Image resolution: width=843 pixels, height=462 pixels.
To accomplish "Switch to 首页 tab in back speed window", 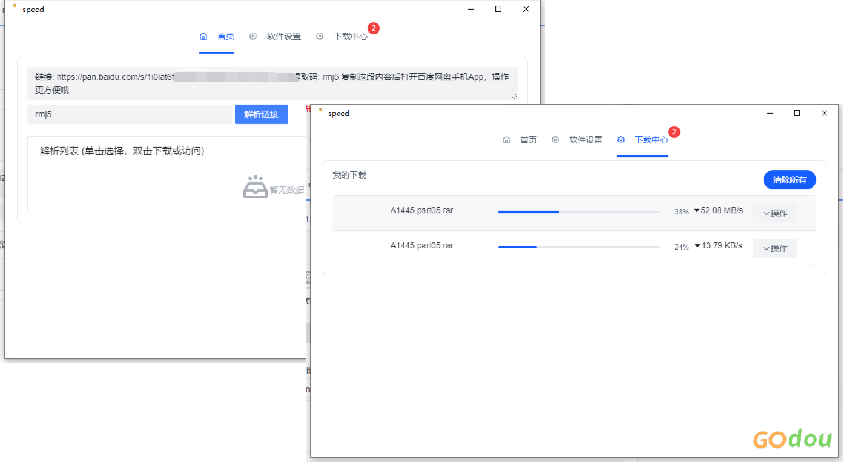I will pos(226,37).
